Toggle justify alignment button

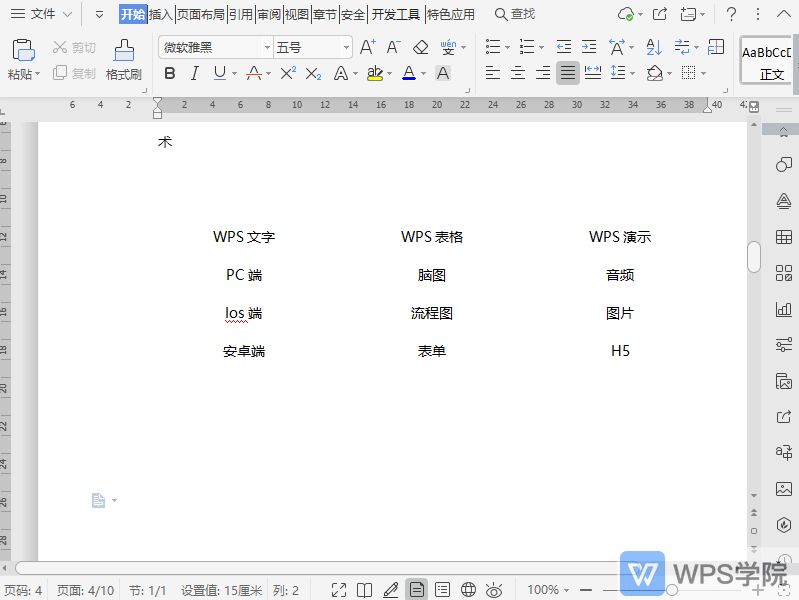[x=568, y=73]
